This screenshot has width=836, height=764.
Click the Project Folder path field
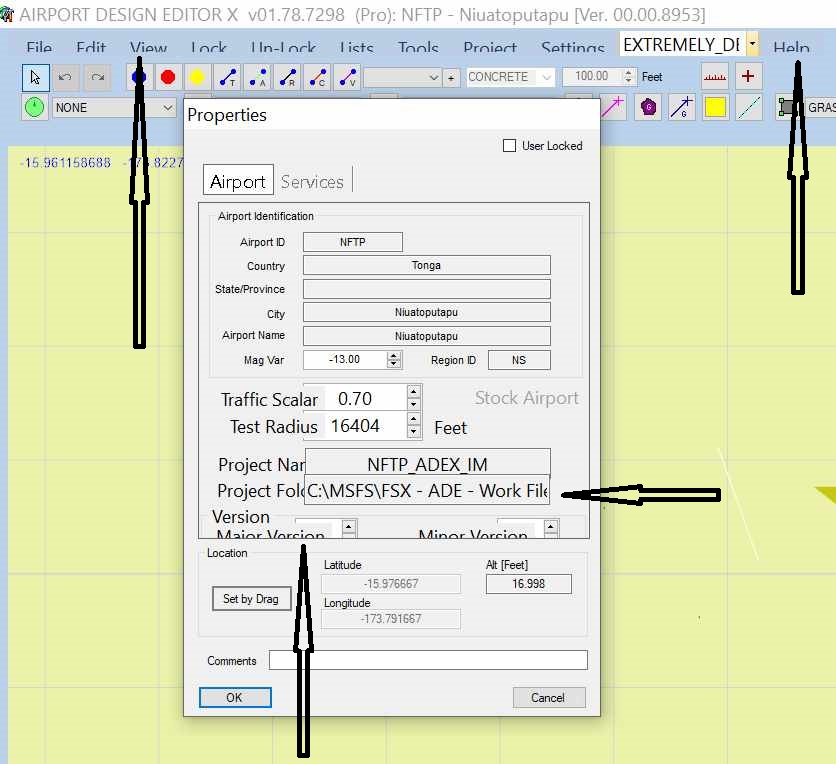tap(427, 490)
